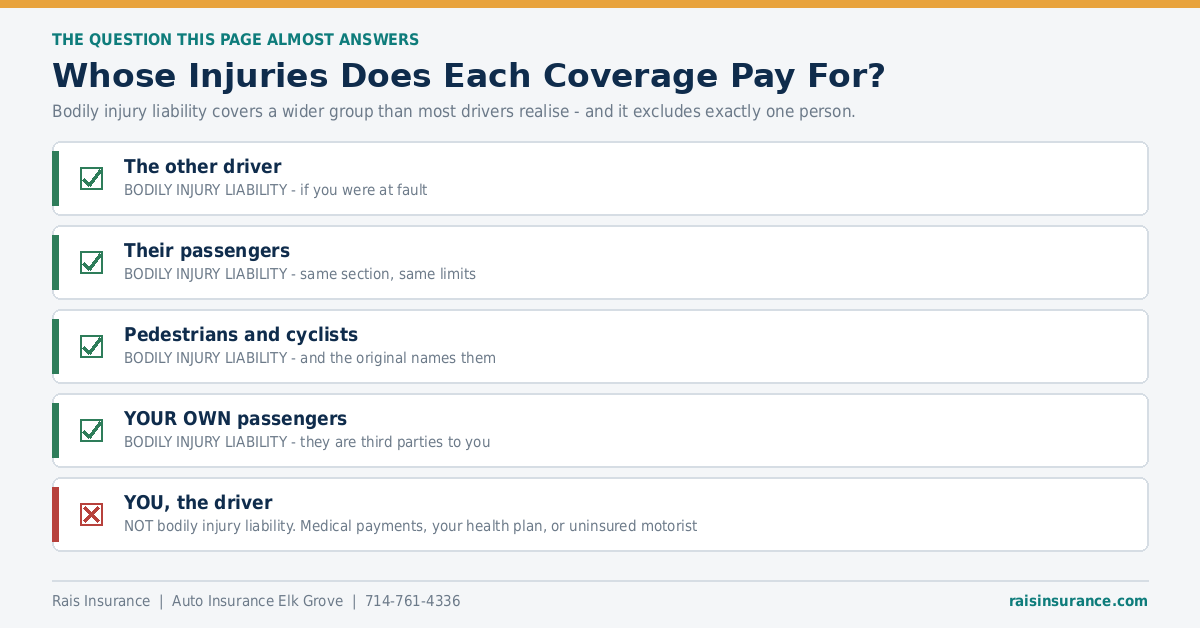Click The other driver card title
Viewport: 1200px width, 628px height.
coord(202,167)
